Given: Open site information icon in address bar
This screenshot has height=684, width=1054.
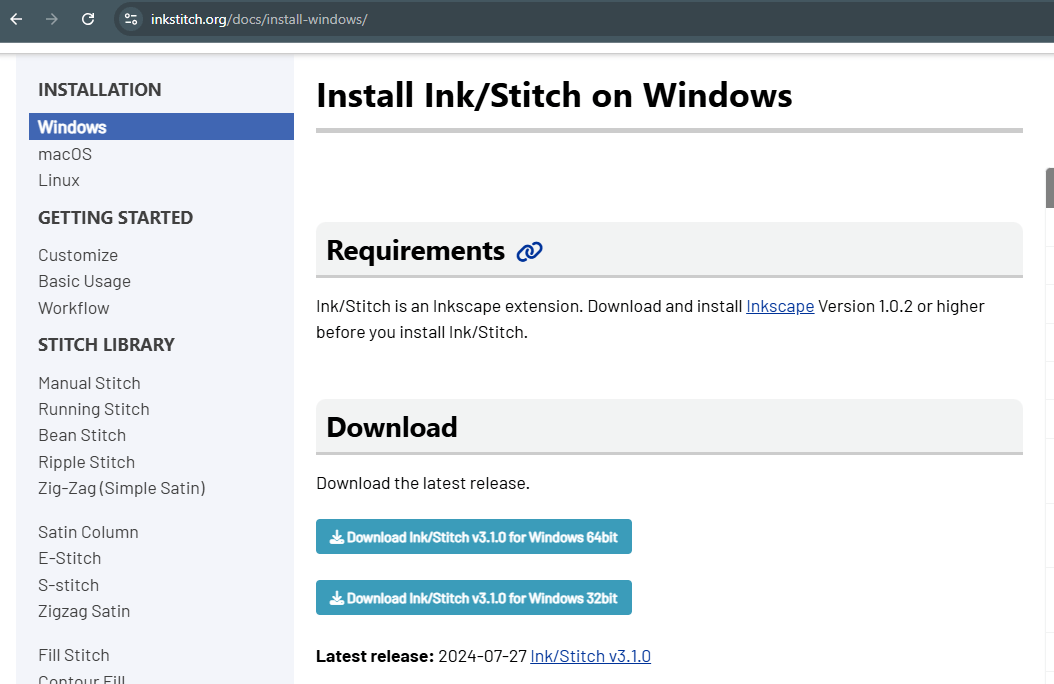Looking at the screenshot, I should click(131, 19).
